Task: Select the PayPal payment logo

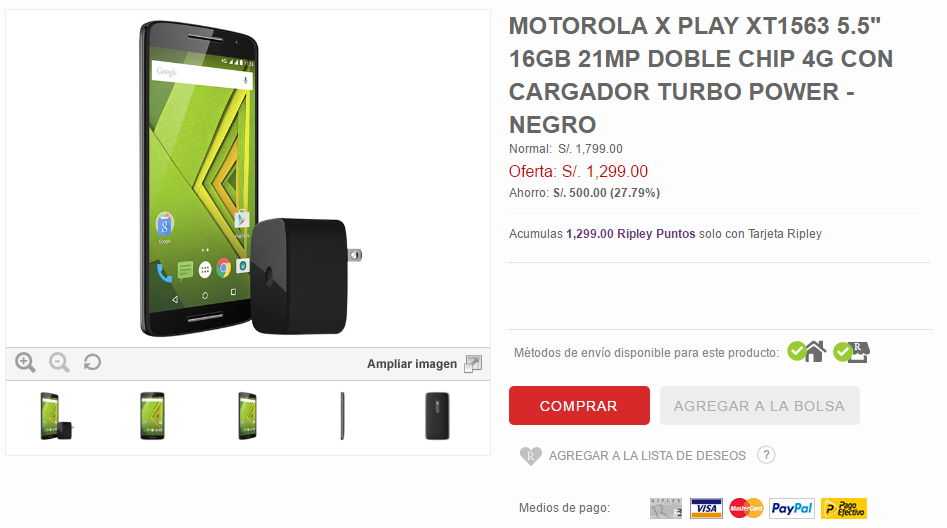Action: 792,509
